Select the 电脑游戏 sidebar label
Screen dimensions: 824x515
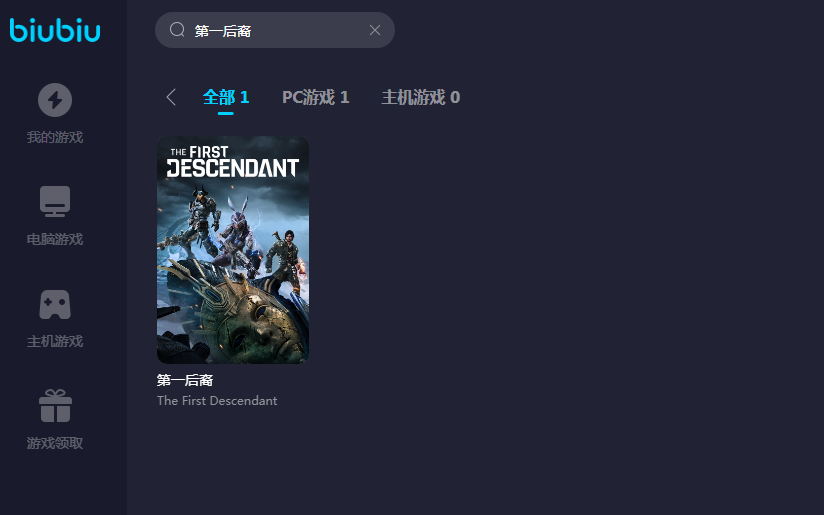tap(55, 240)
